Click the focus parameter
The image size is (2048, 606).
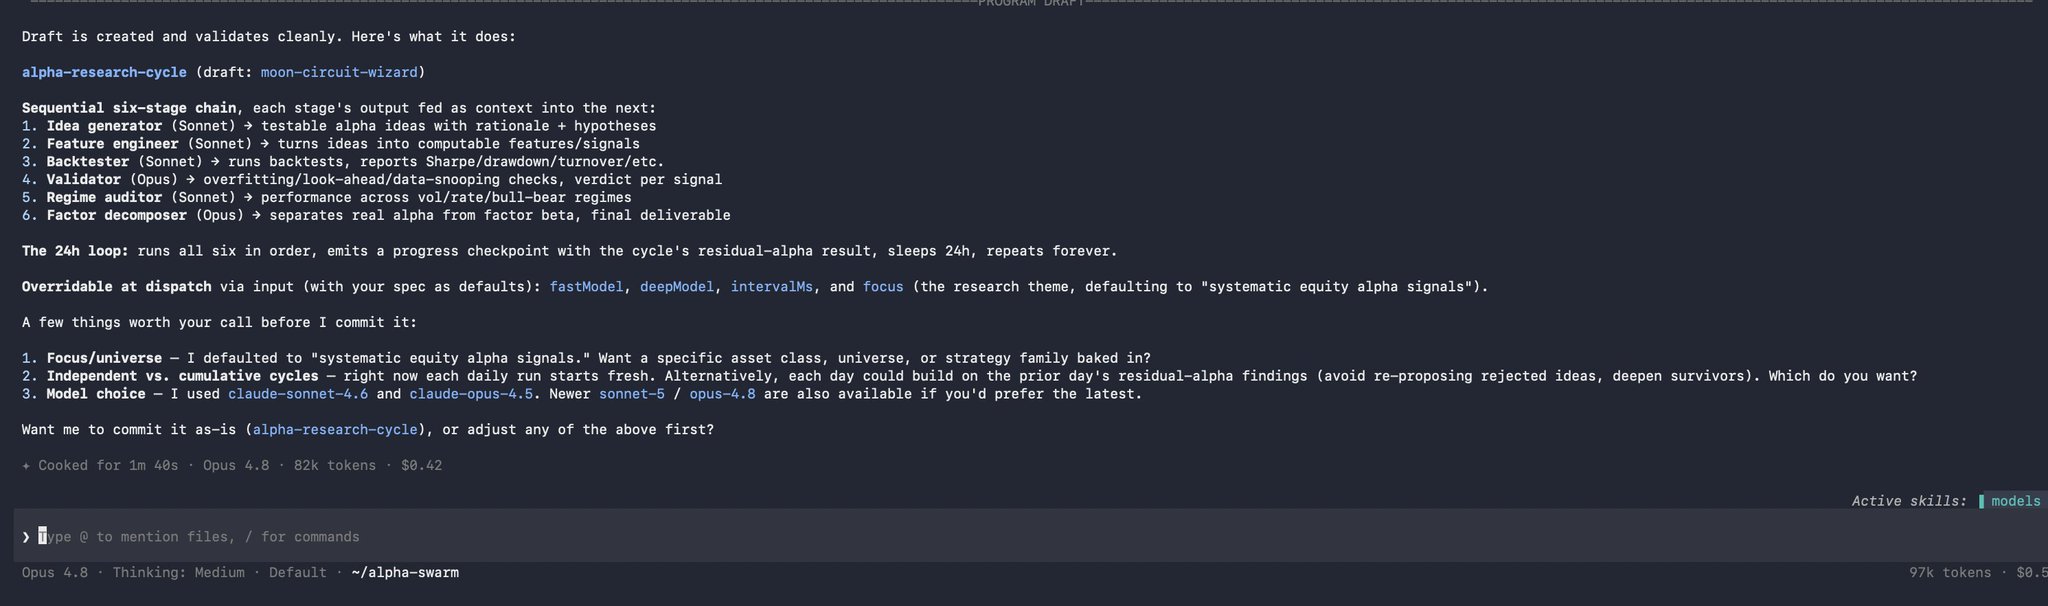click(883, 287)
